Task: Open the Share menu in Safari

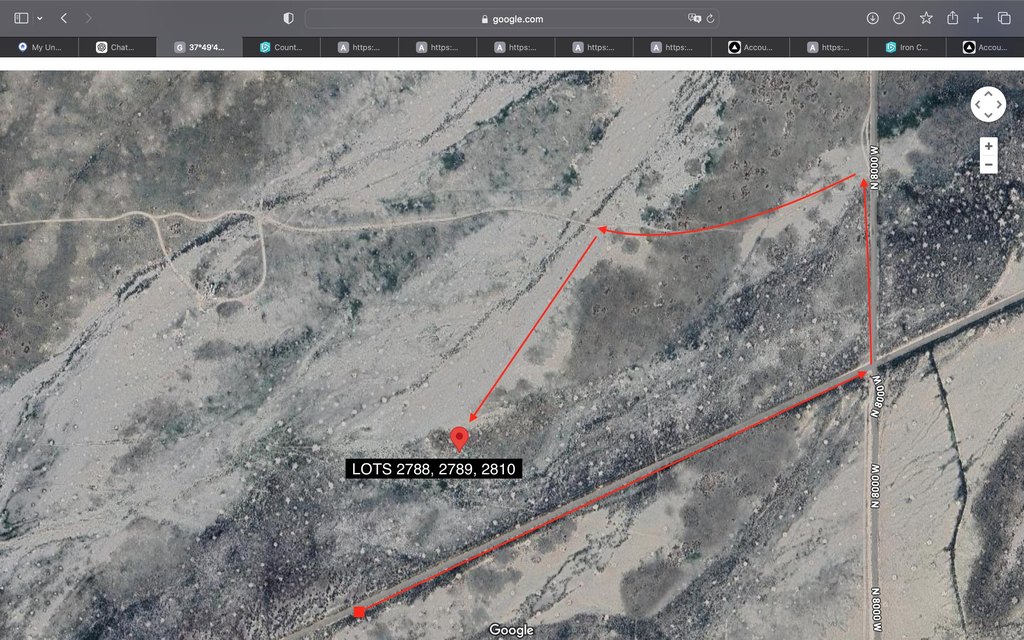Action: tap(952, 18)
